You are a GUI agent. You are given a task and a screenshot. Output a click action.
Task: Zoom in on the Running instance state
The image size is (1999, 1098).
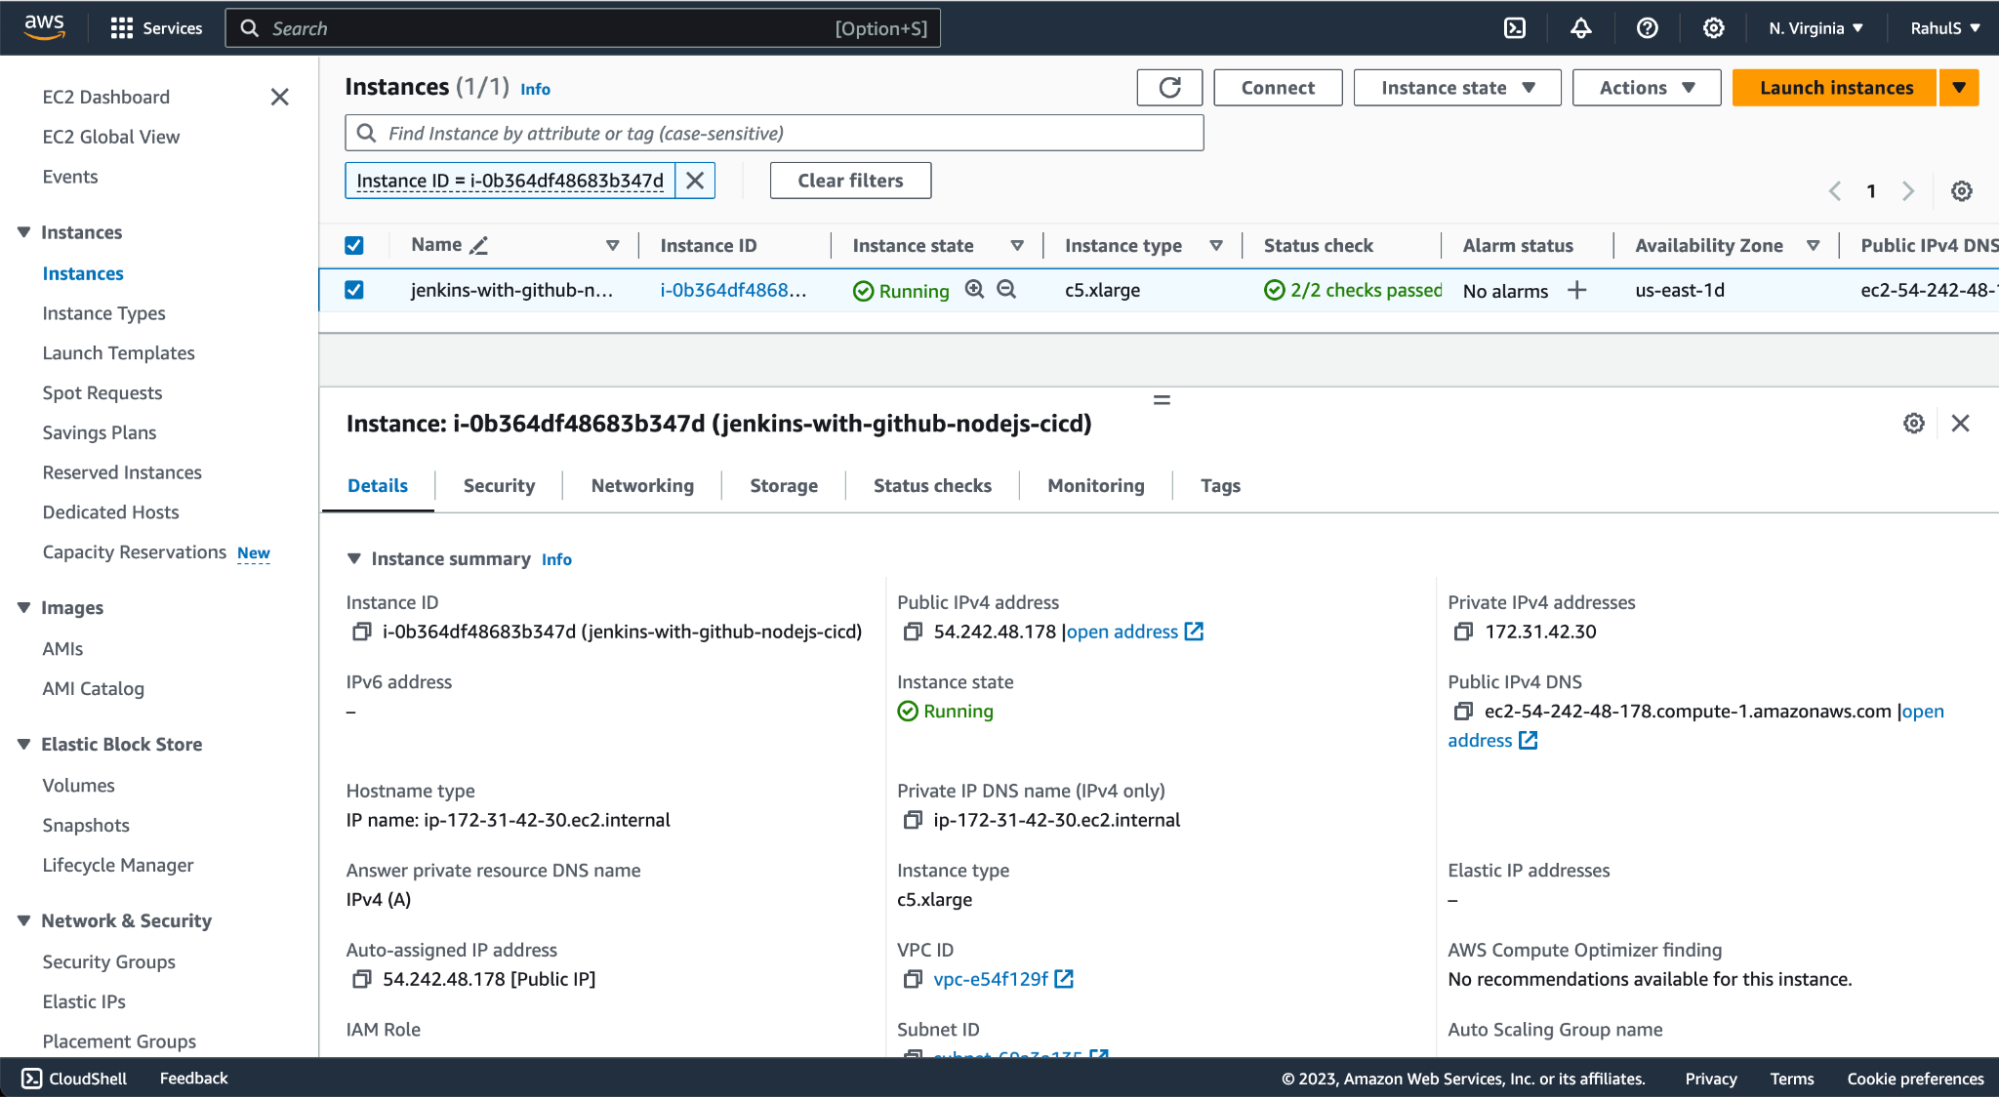[x=973, y=290]
